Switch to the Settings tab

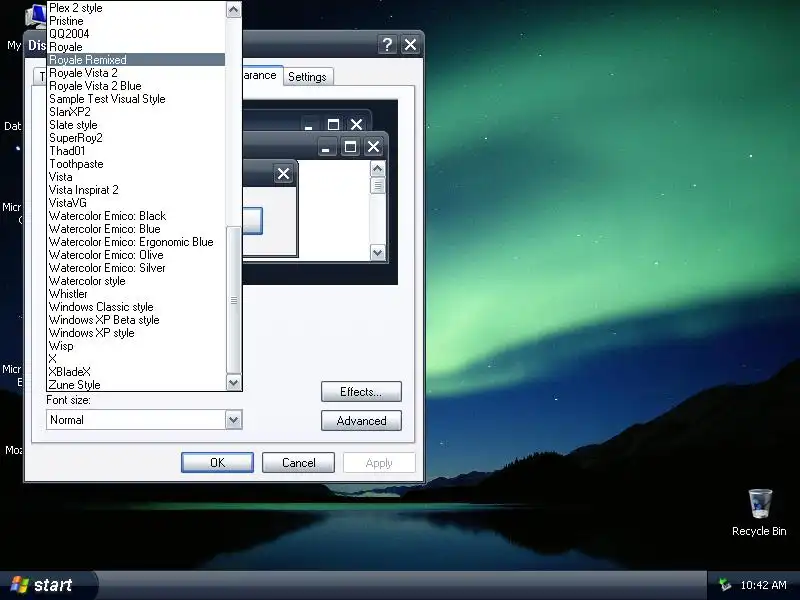click(307, 77)
